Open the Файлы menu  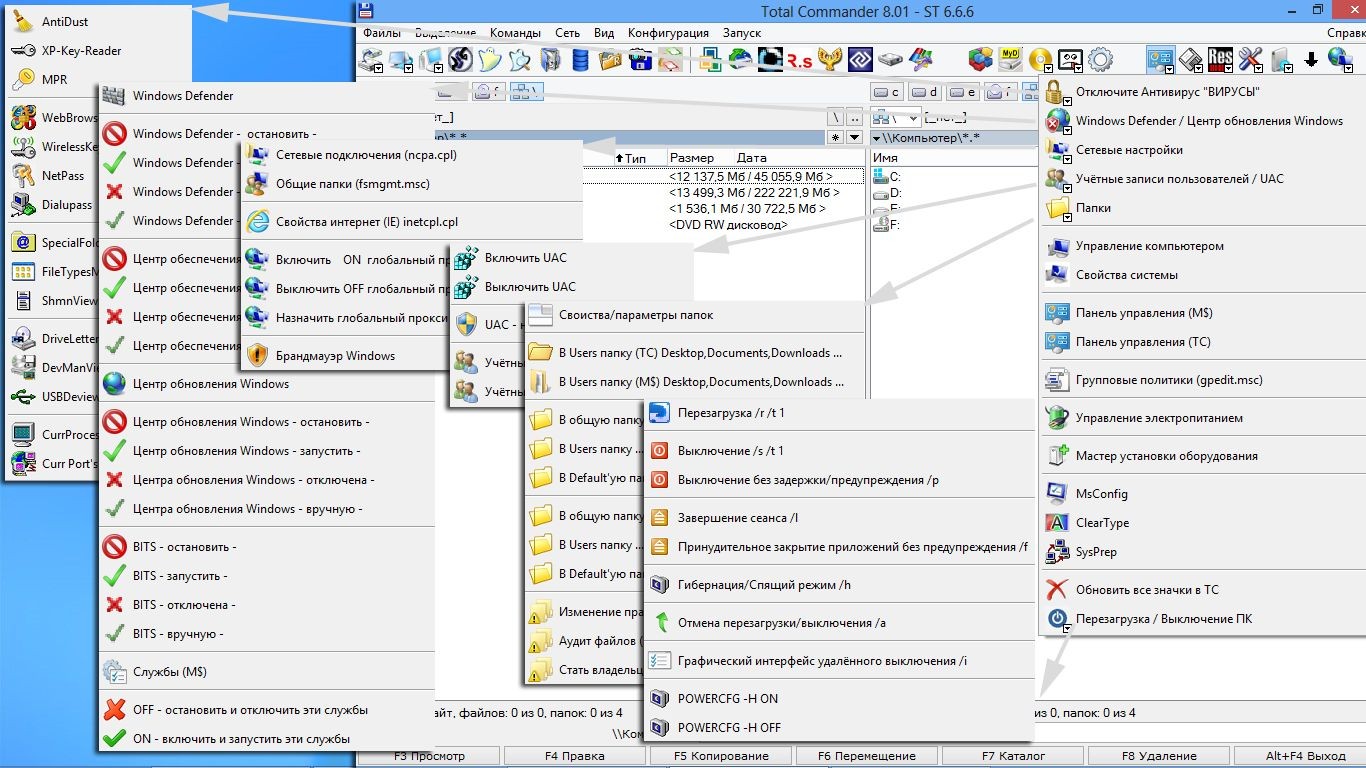[x=382, y=33]
